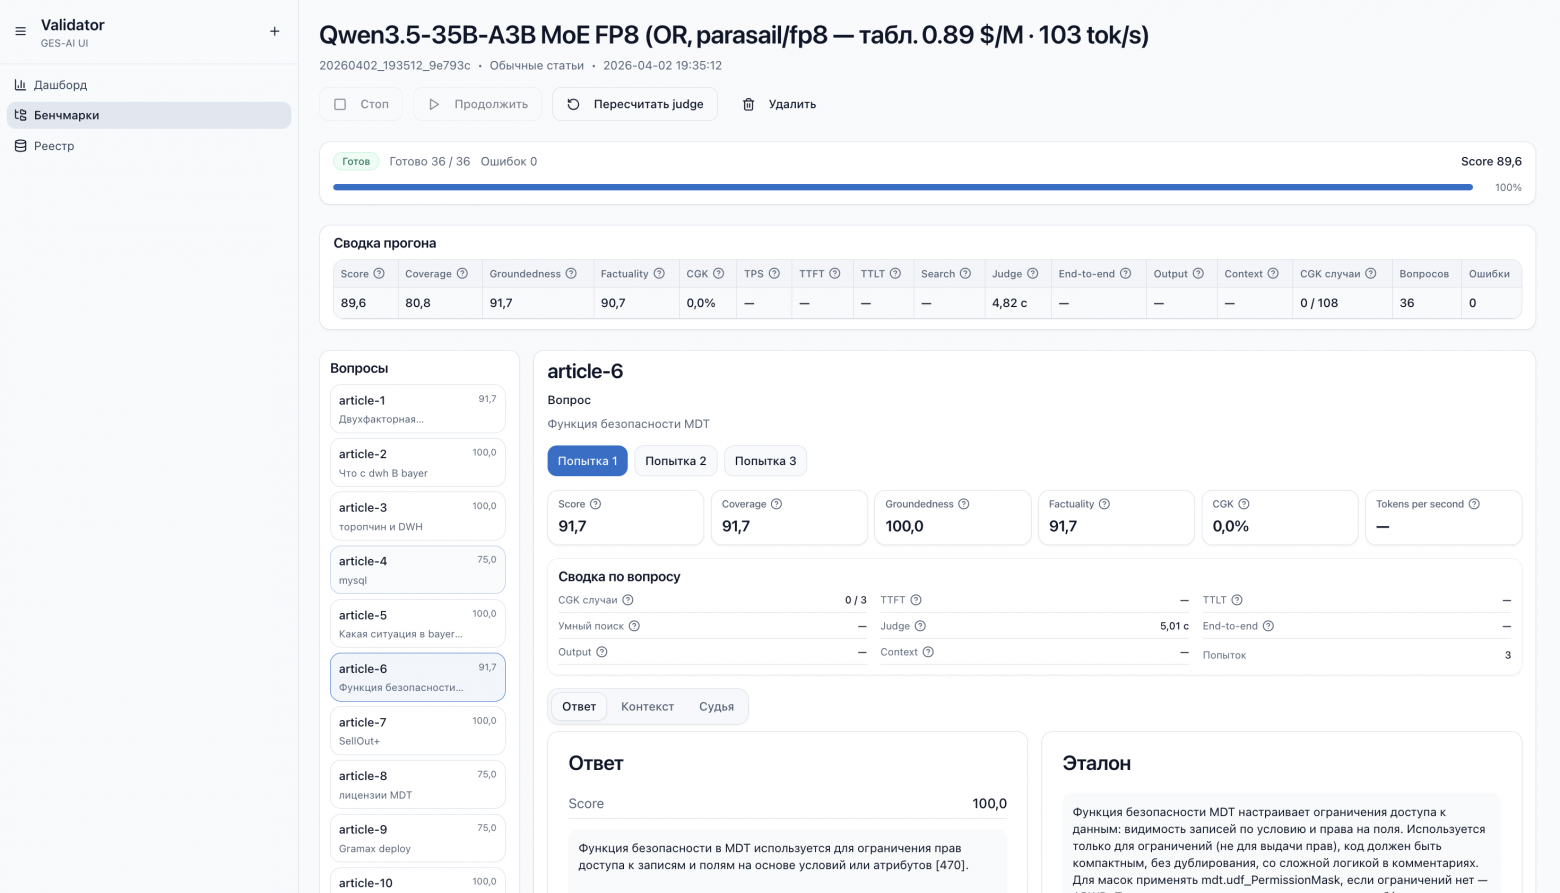Select Попытка 2 attempt
Screen dimensions: 1560x893
675,461
